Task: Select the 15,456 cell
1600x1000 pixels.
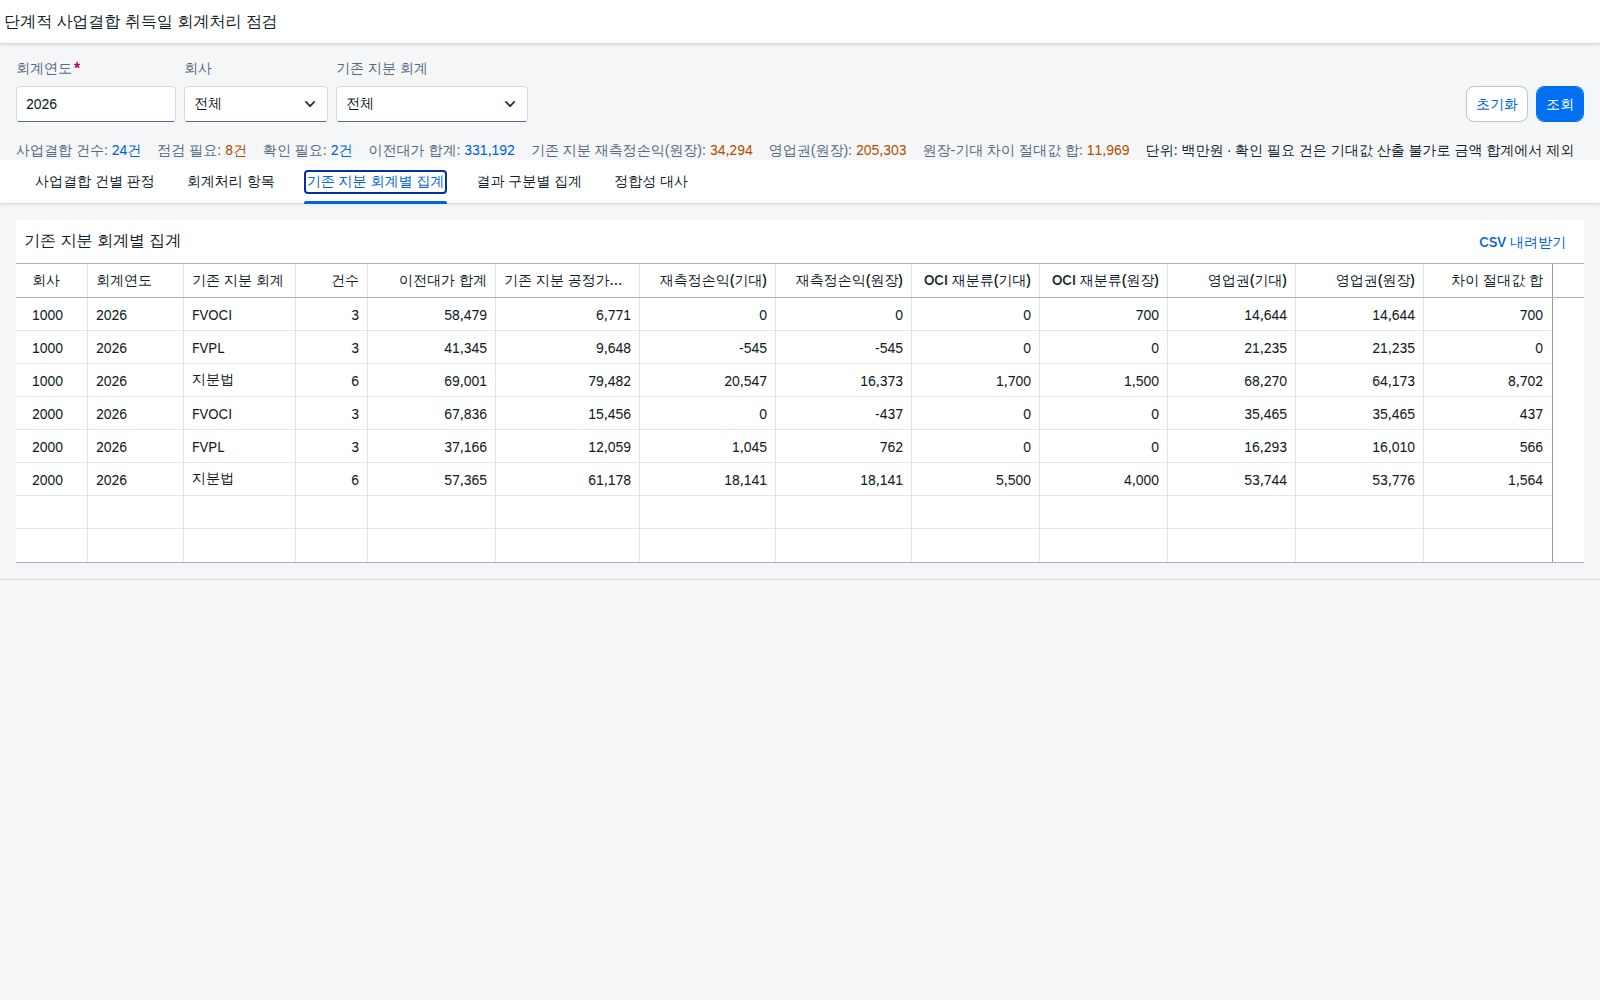Action: (x=568, y=414)
